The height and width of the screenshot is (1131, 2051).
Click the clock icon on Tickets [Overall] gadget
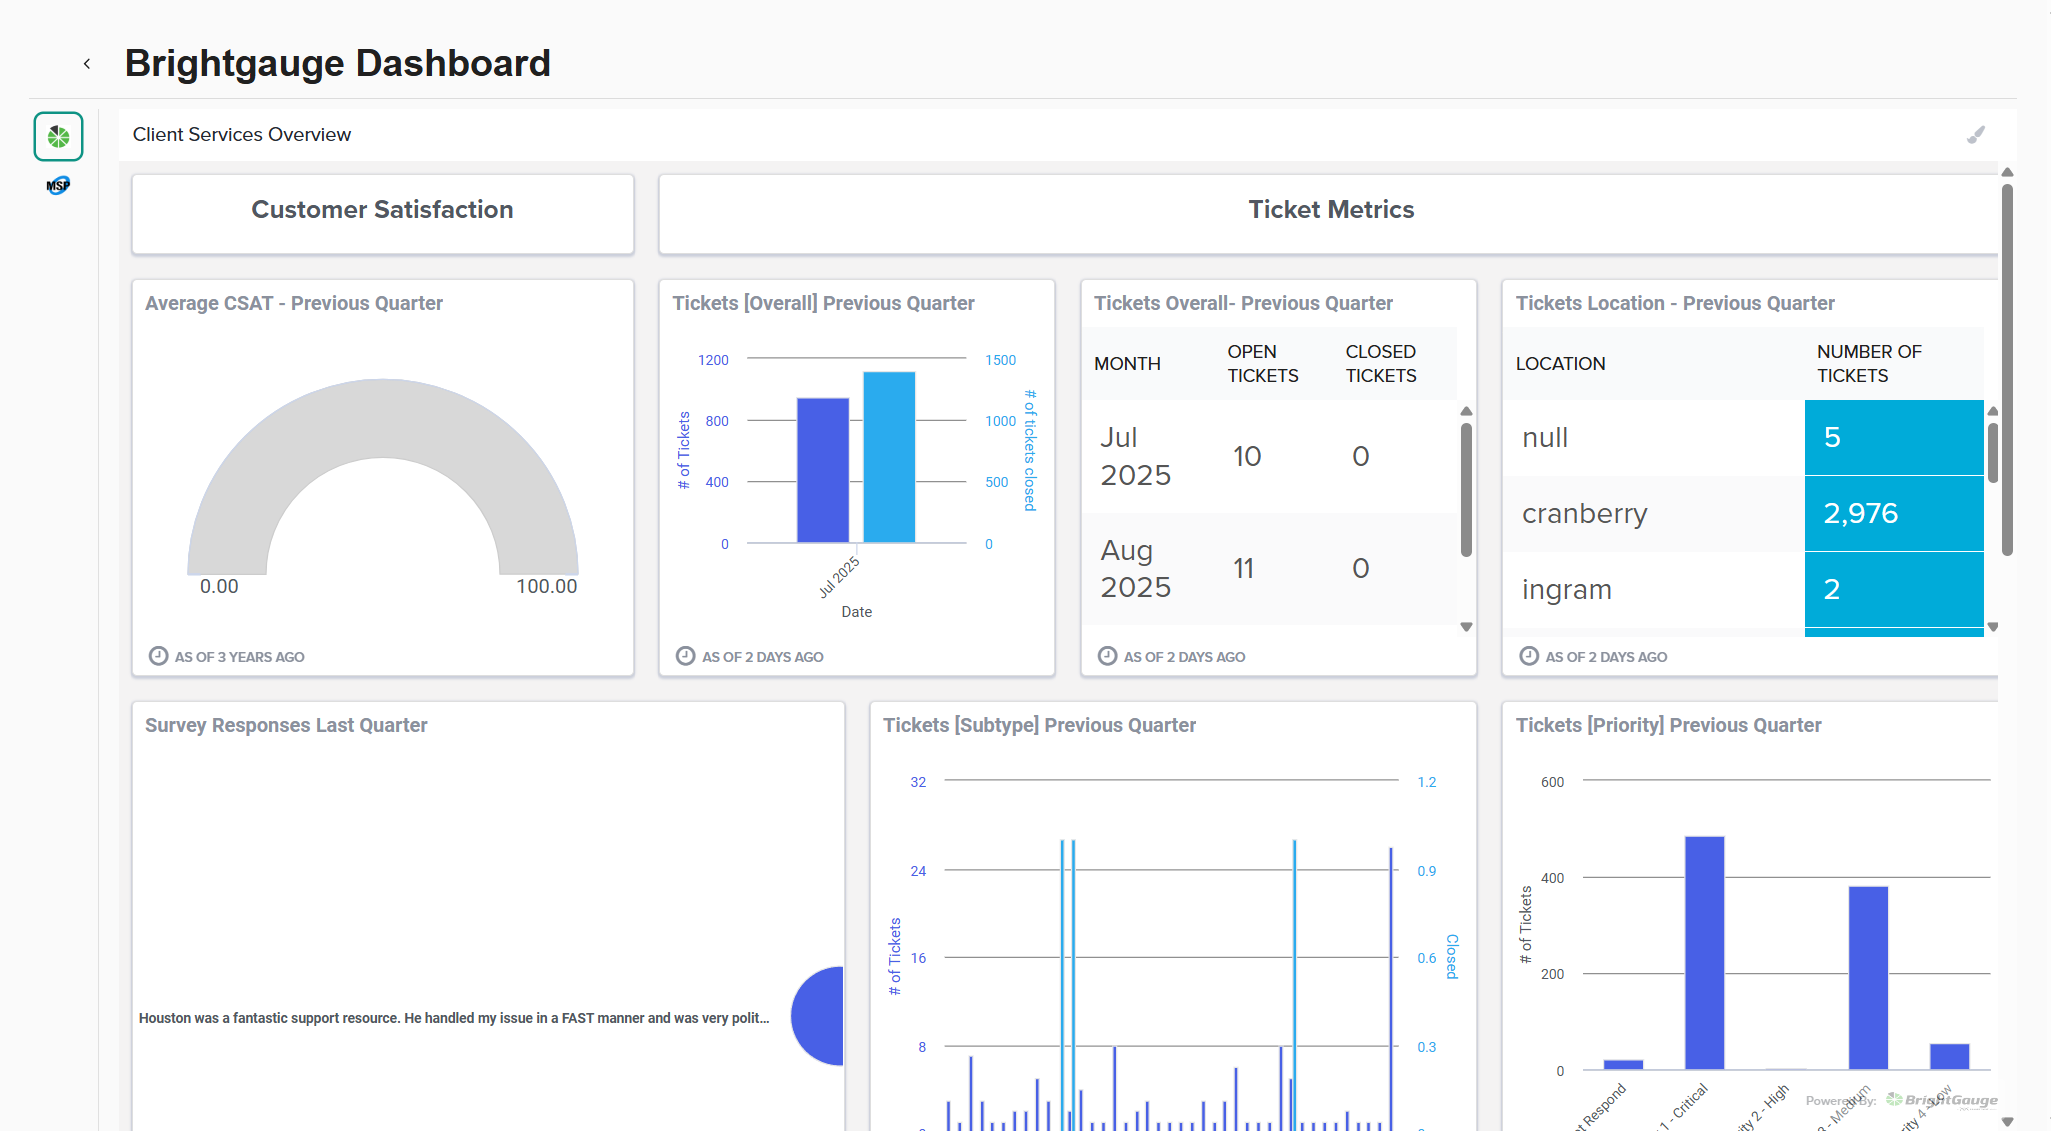(684, 656)
